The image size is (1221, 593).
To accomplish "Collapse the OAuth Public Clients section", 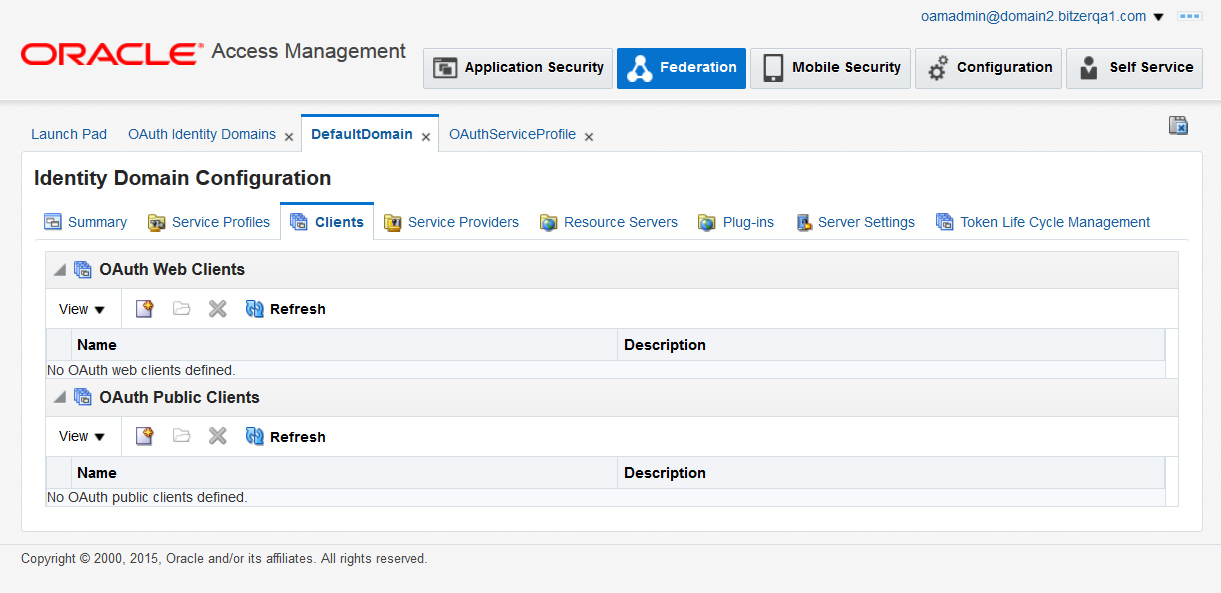I will coord(60,398).
